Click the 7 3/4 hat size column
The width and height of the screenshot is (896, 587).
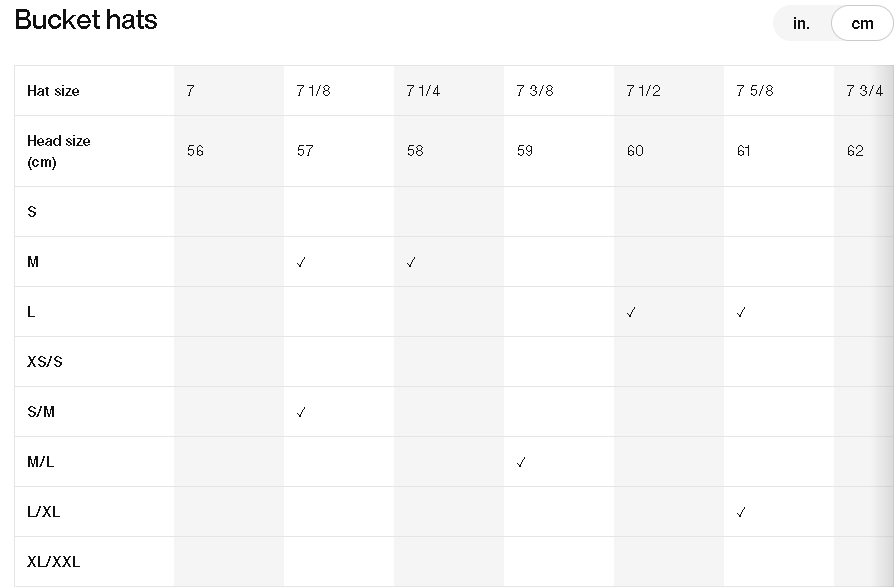[864, 91]
